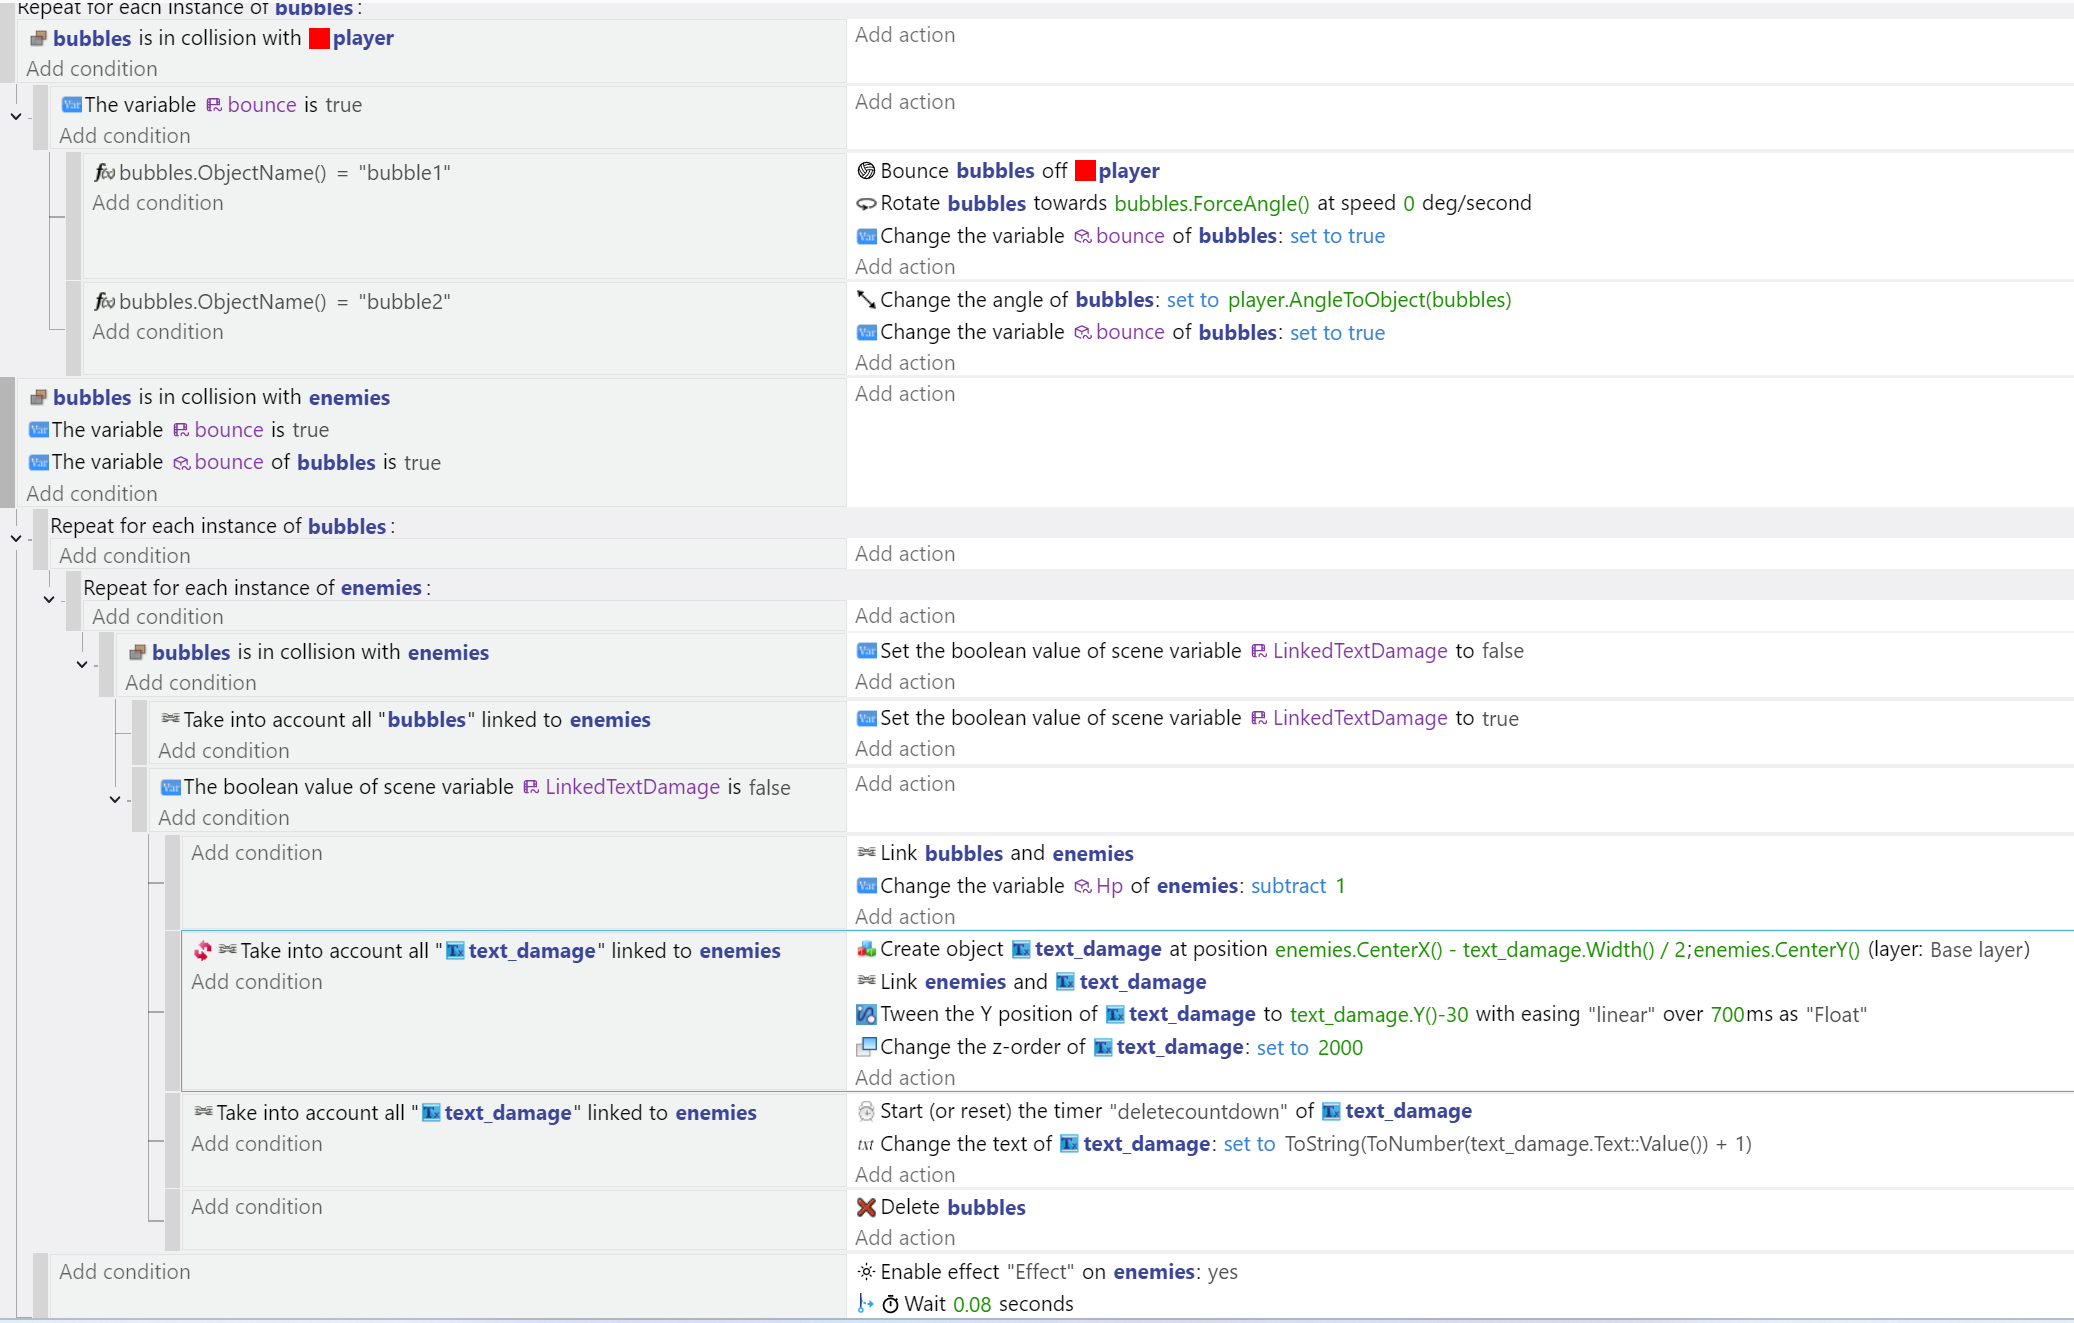This screenshot has height=1323, width=2074.
Task: Click the z-order icon on Change z-order action
Action: coord(867,1047)
